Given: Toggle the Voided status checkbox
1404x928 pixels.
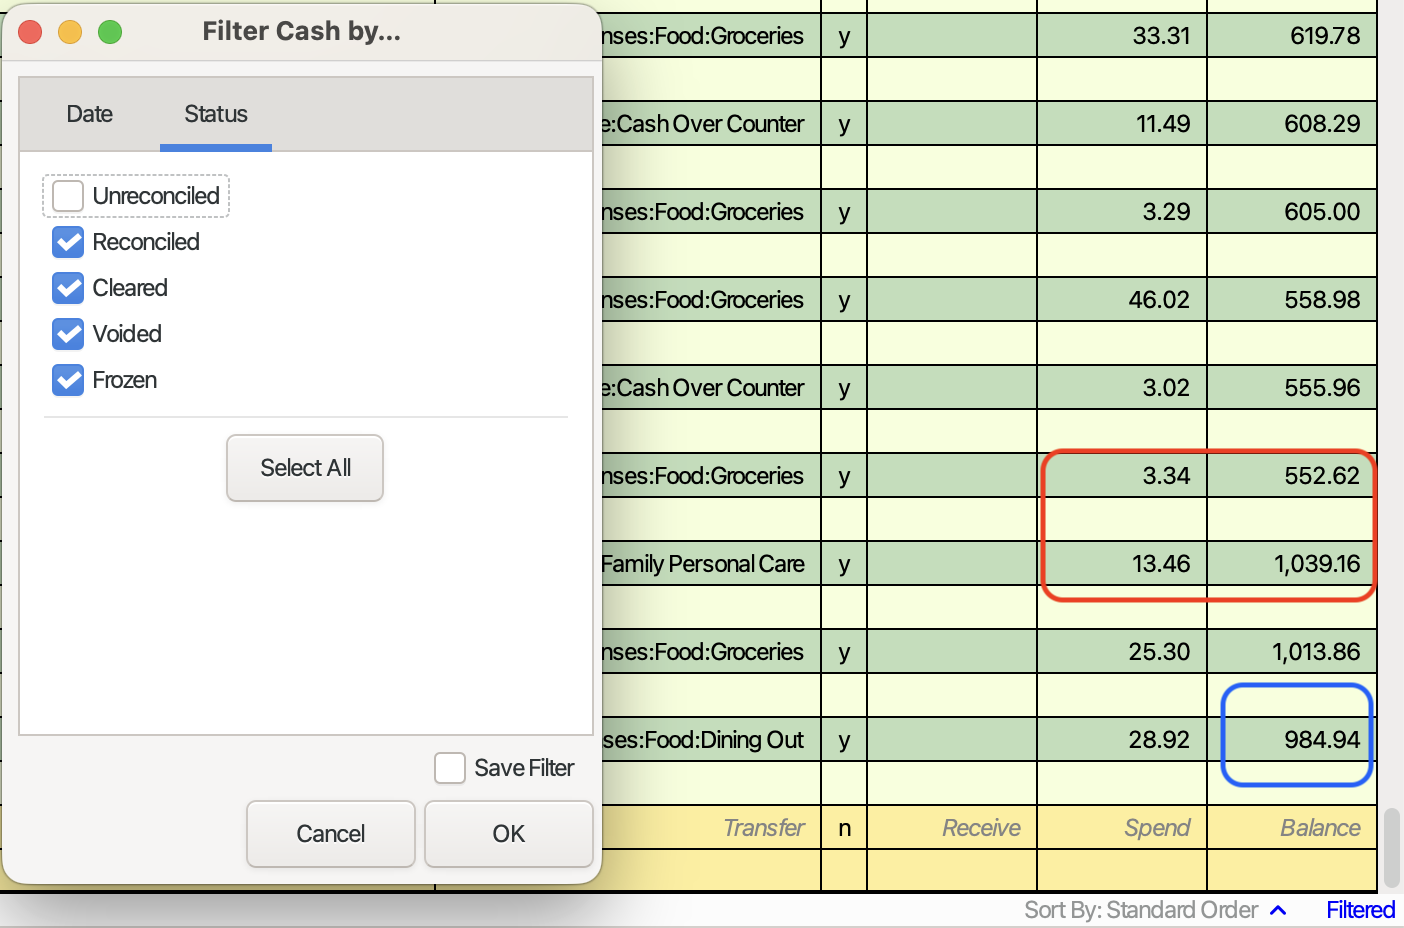Looking at the screenshot, I should tap(68, 334).
